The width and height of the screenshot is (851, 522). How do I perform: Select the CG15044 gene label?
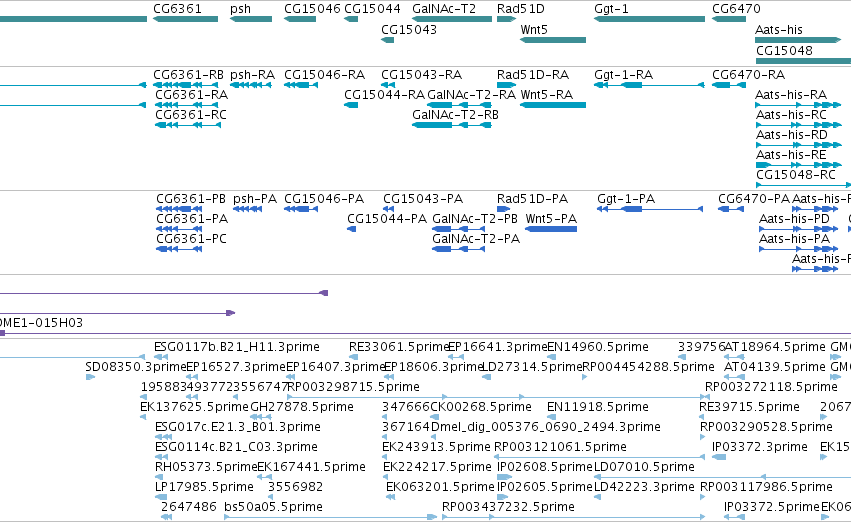pos(372,9)
